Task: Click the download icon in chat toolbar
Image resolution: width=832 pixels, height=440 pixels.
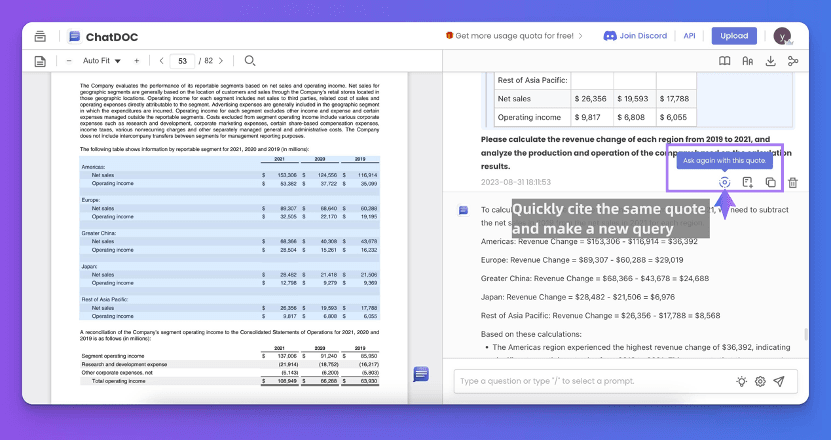Action: [771, 61]
